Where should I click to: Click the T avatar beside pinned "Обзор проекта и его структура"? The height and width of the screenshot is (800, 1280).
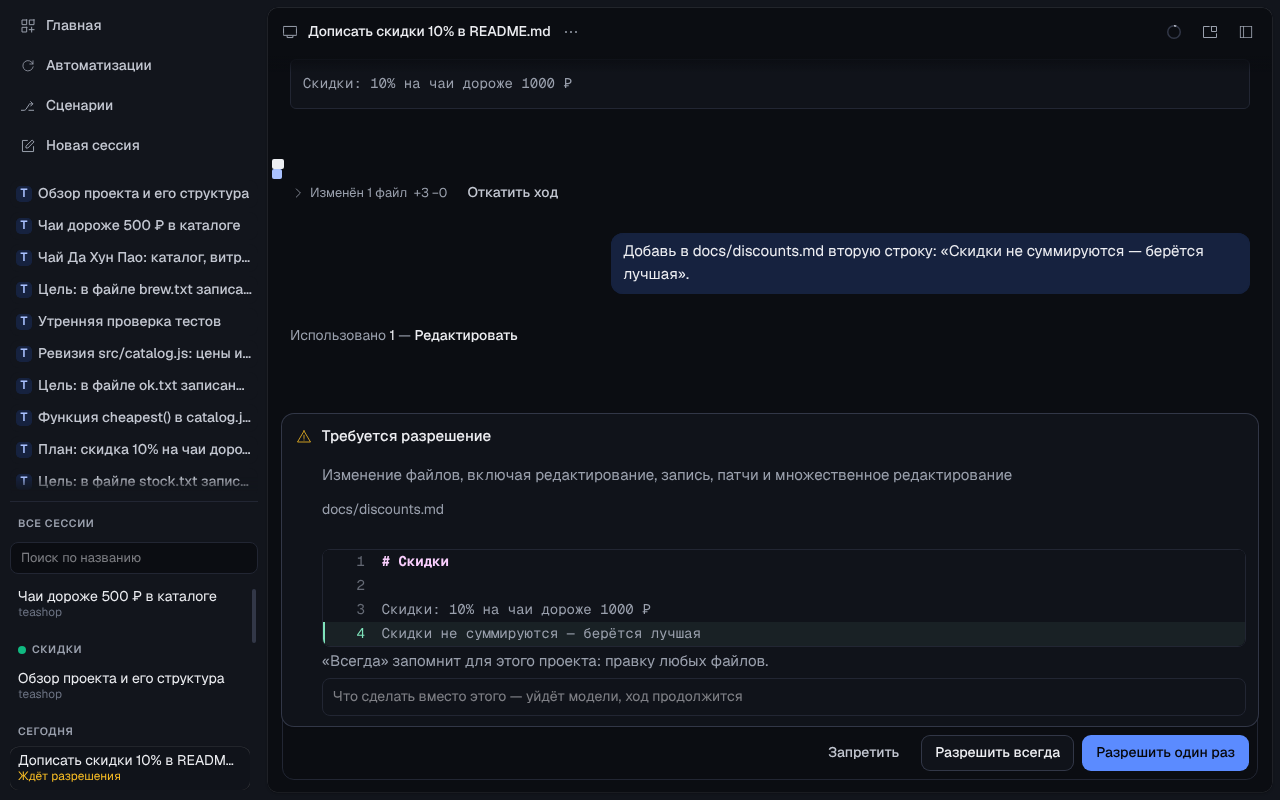[24, 193]
